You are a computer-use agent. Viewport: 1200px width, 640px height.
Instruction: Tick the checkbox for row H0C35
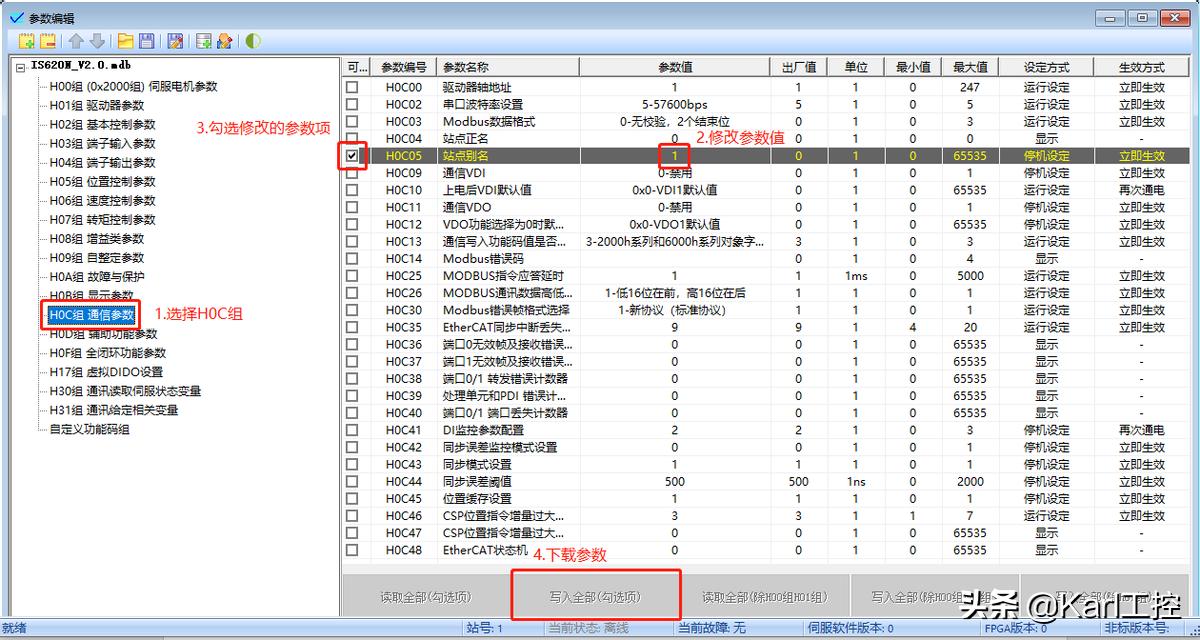pos(352,327)
